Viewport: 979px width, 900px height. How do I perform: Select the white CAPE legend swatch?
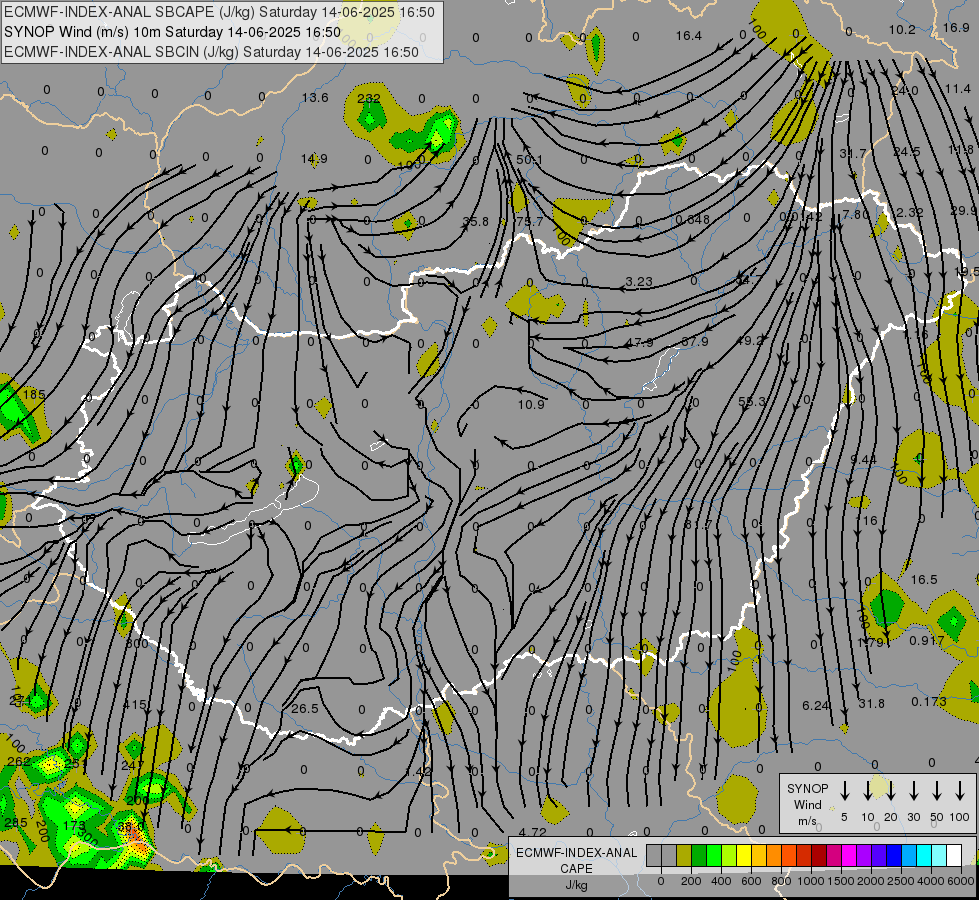point(954,855)
